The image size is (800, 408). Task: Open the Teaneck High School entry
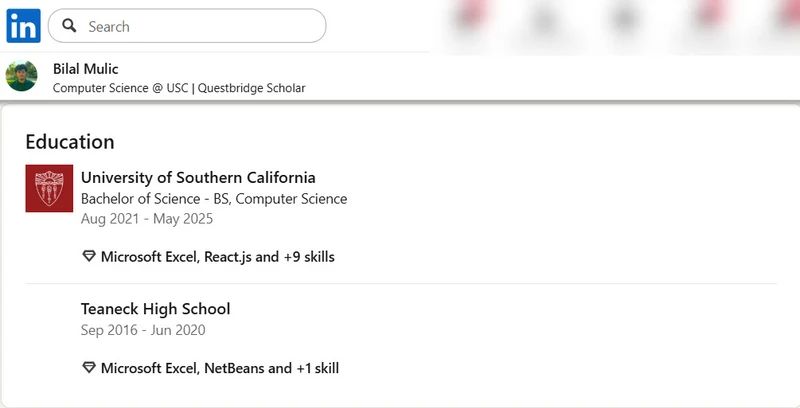click(x=156, y=309)
